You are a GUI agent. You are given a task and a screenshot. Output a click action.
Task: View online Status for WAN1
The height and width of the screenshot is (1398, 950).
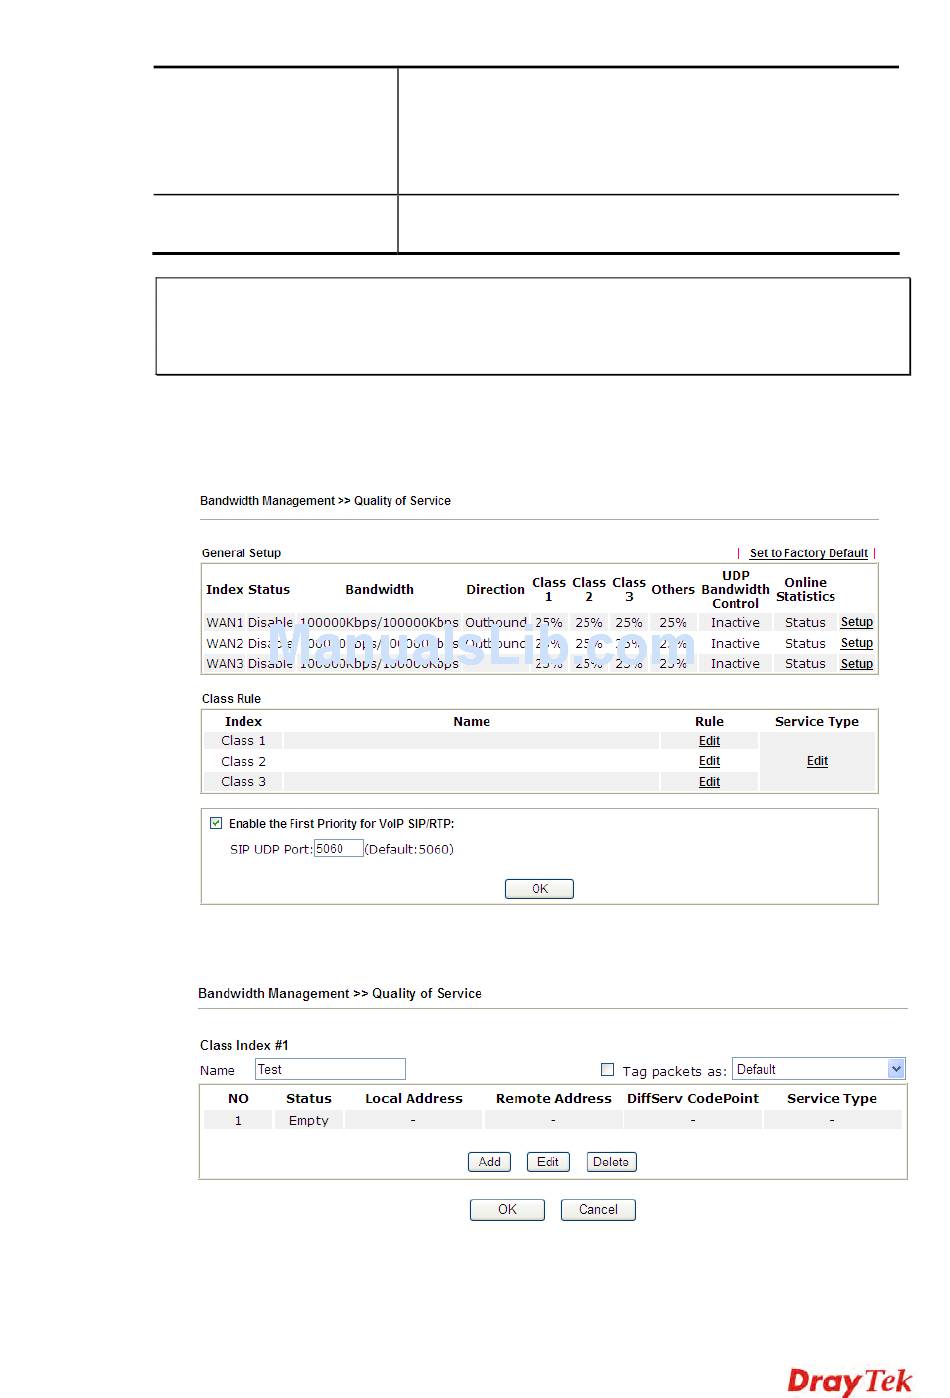pyautogui.click(x=805, y=622)
